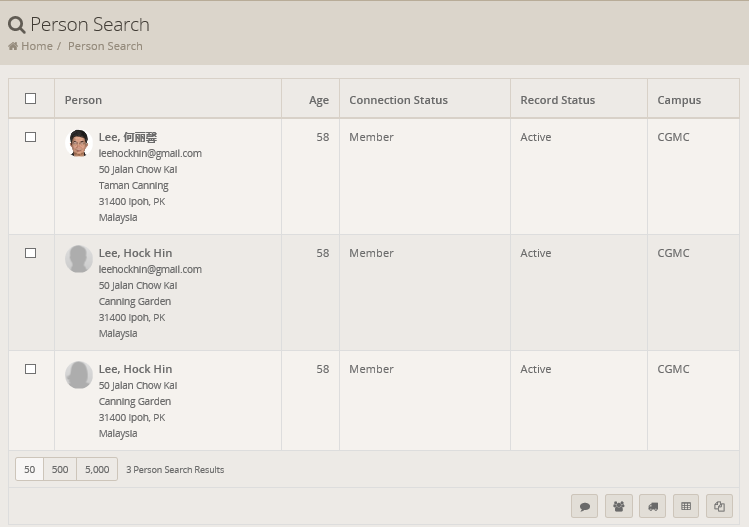Screen dimensions: 749x527
Task: Check the box for Lee, 何丽蓉
Action: point(30,137)
